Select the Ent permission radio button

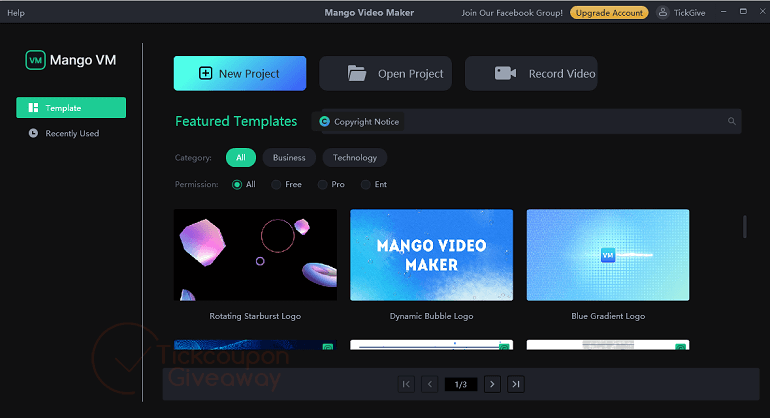pos(366,185)
